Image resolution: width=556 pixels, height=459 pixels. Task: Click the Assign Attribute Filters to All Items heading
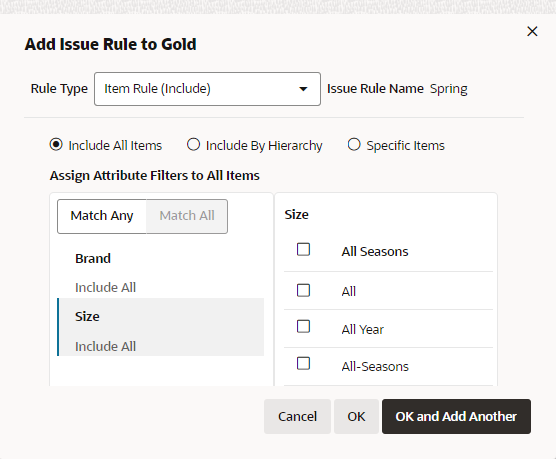tap(155, 176)
